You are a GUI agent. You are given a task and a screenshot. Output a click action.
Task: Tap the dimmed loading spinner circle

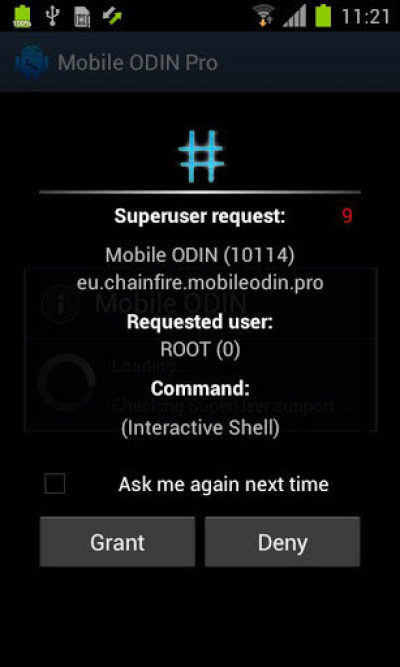tap(66, 382)
